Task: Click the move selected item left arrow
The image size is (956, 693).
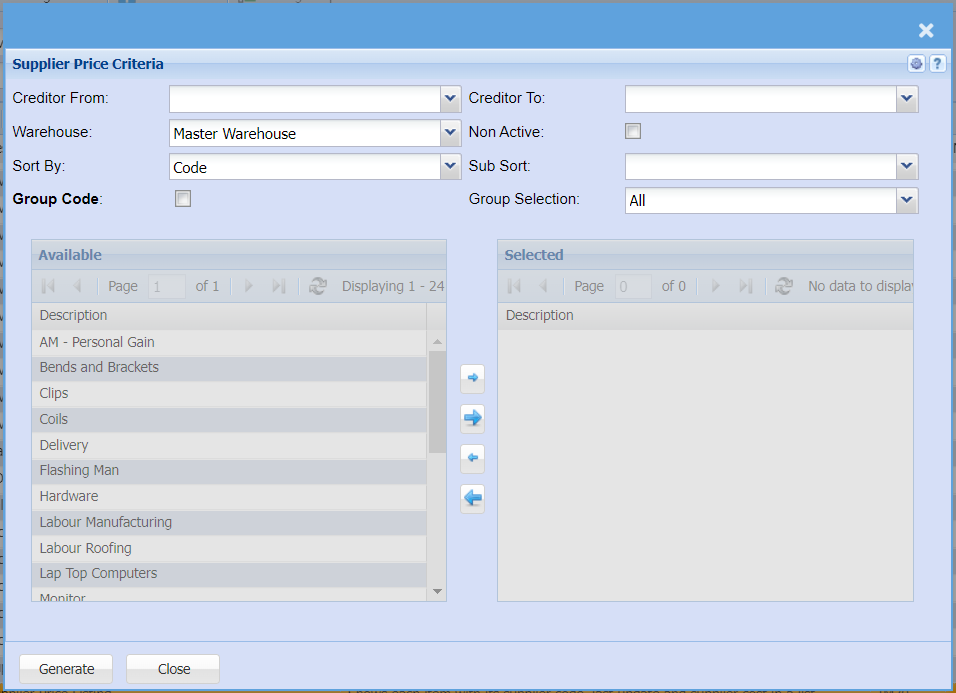Action: coord(472,459)
